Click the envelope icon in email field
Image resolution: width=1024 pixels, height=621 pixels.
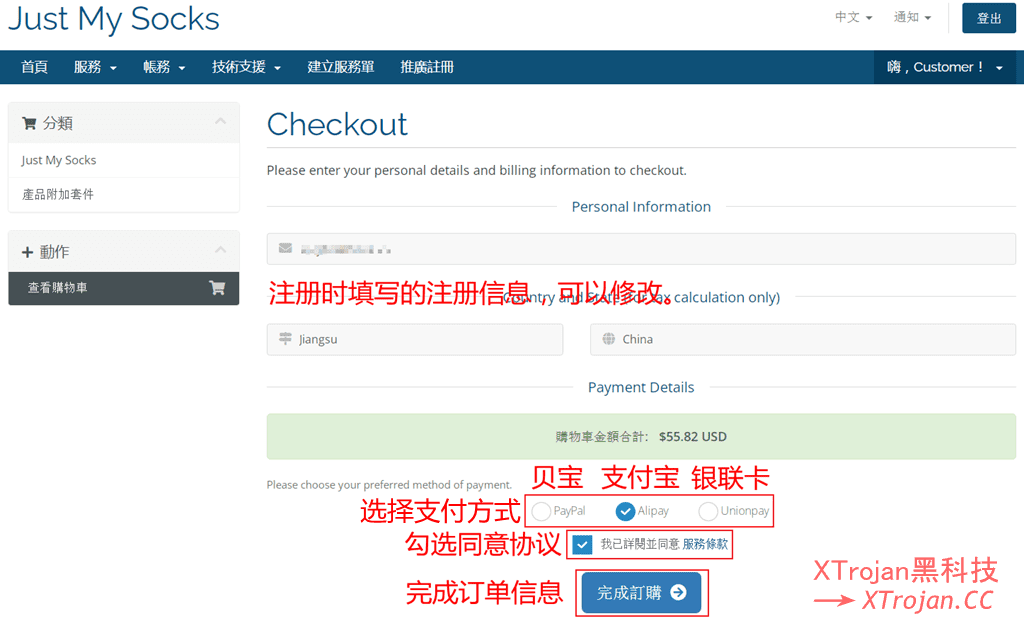pyautogui.click(x=286, y=248)
